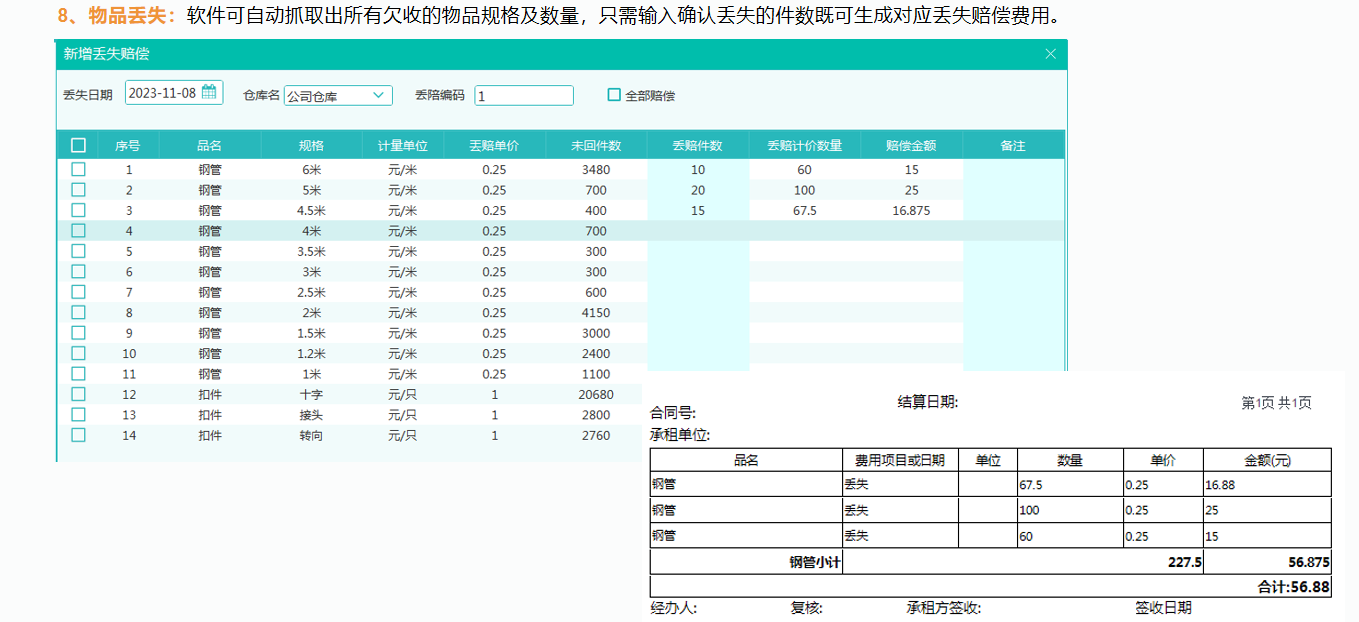The image size is (1359, 622).
Task: Toggle the select-all checkbox in table header
Action: (x=78, y=145)
